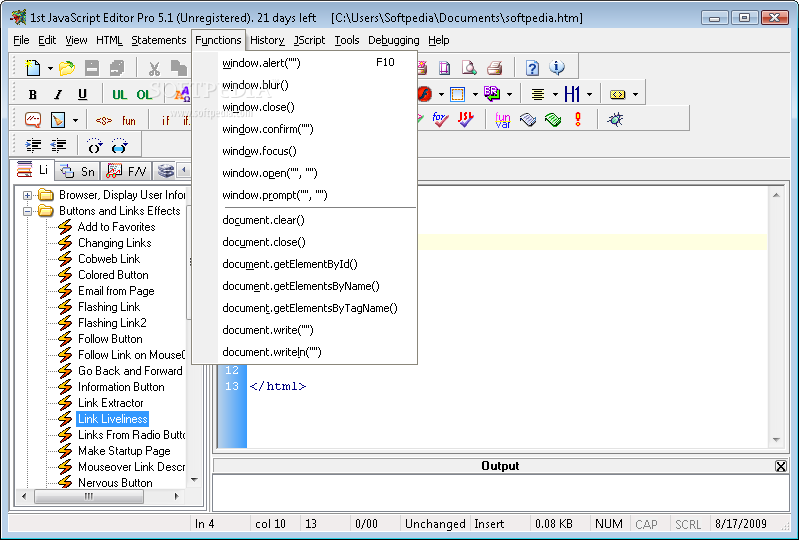Close the Output panel
Image resolution: width=799 pixels, height=540 pixels.
click(x=781, y=466)
